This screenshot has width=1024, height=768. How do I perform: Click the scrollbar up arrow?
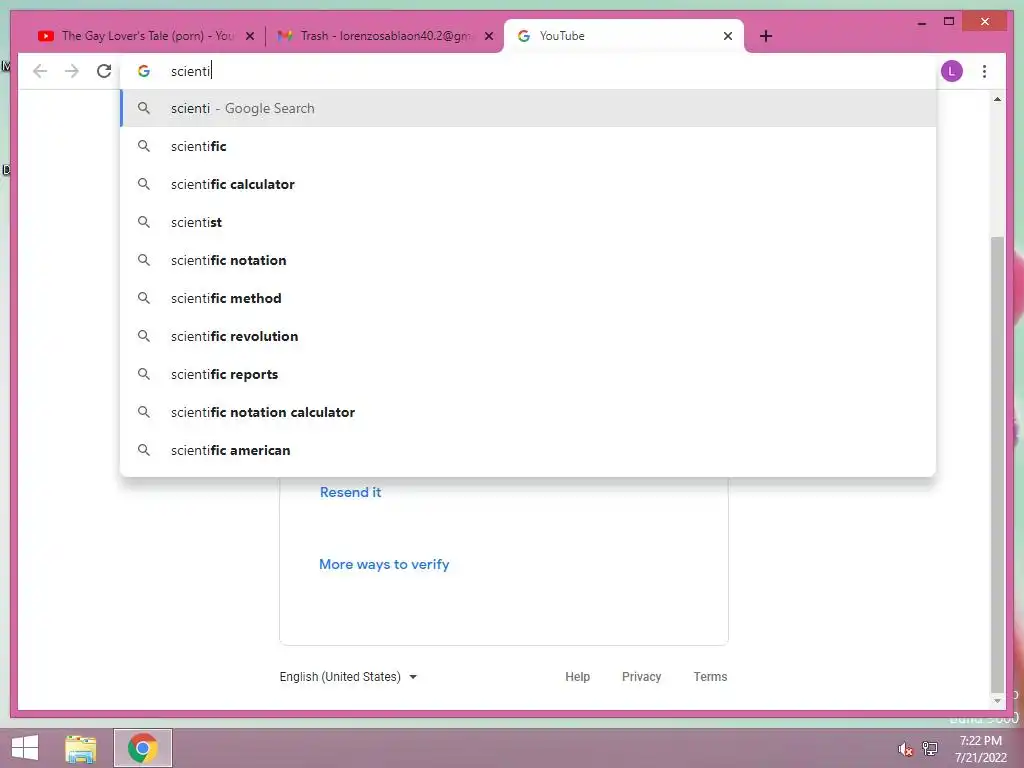(997, 99)
